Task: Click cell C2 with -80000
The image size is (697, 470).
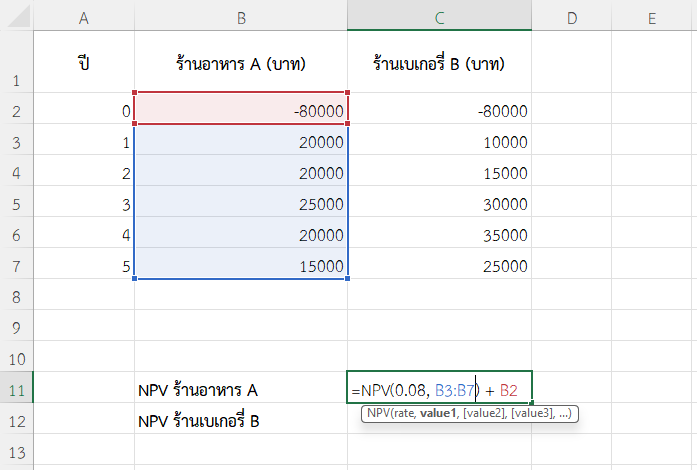Action: 439,108
